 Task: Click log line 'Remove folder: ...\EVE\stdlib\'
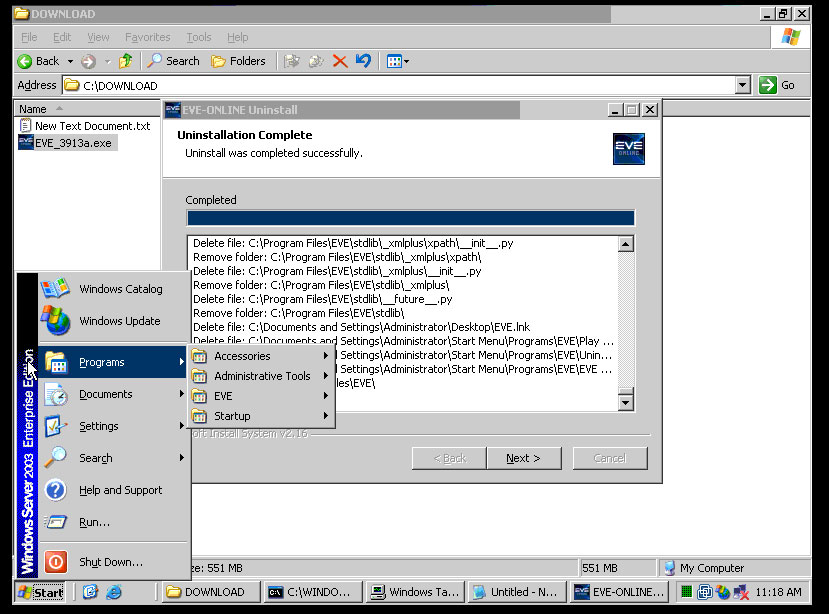click(x=299, y=313)
